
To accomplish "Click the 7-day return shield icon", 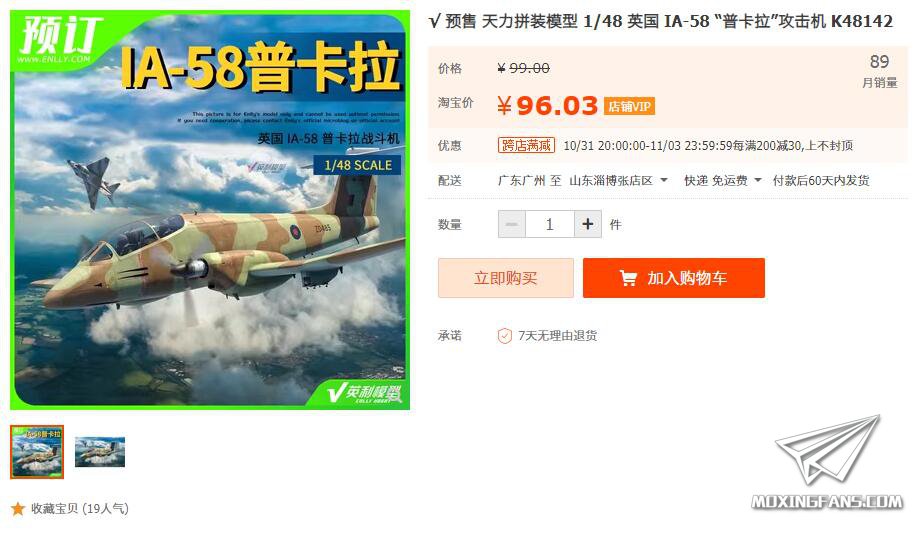I will tap(504, 335).
